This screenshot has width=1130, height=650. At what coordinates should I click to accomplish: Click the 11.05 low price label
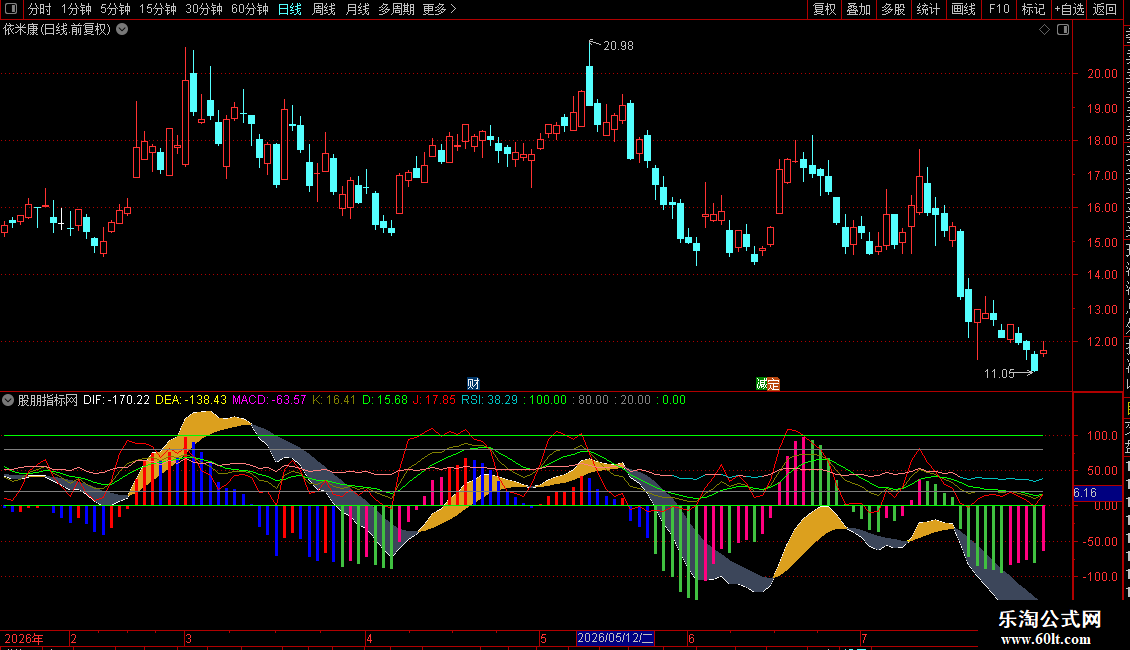pos(999,373)
